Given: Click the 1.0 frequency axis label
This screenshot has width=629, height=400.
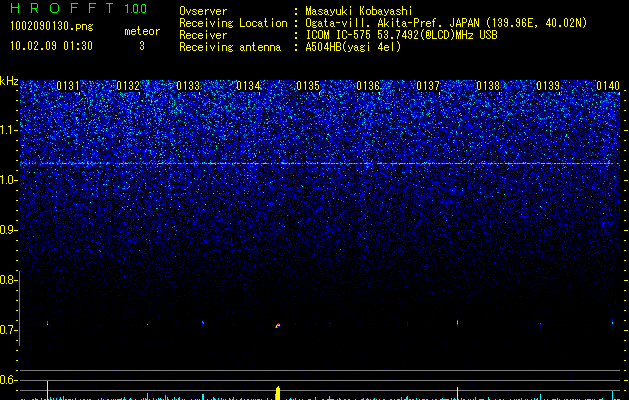Looking at the screenshot, I should (x=9, y=180).
